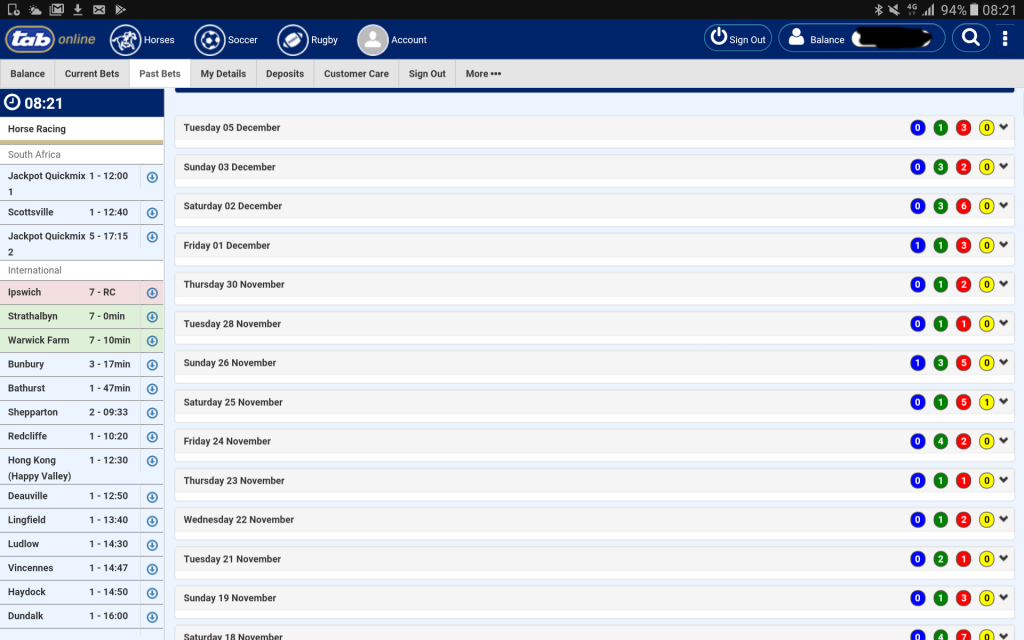
Task: Click green count badge on Sunday 26 November
Action: 940,363
